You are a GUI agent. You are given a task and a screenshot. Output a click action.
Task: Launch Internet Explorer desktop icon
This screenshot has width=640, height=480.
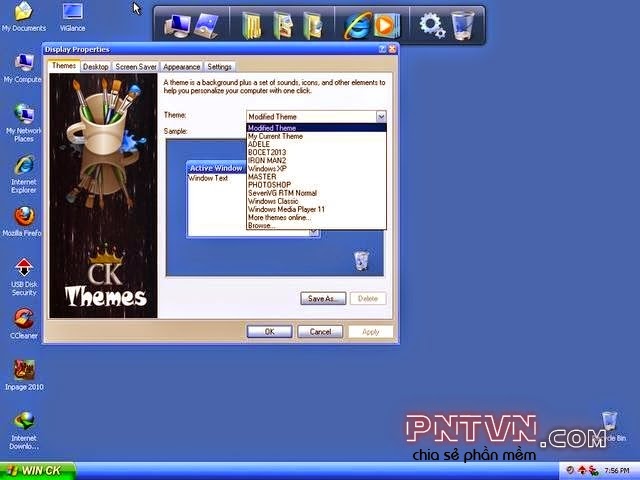point(24,174)
